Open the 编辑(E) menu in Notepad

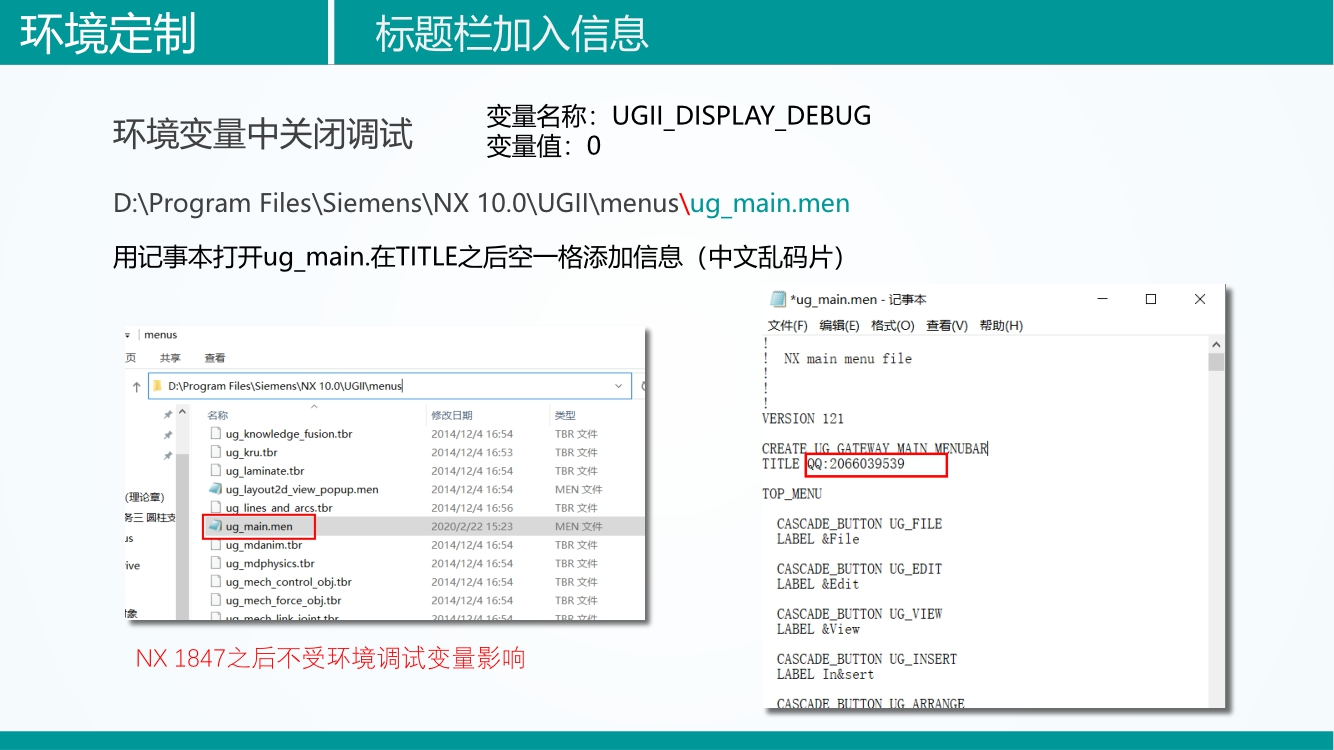click(839, 326)
